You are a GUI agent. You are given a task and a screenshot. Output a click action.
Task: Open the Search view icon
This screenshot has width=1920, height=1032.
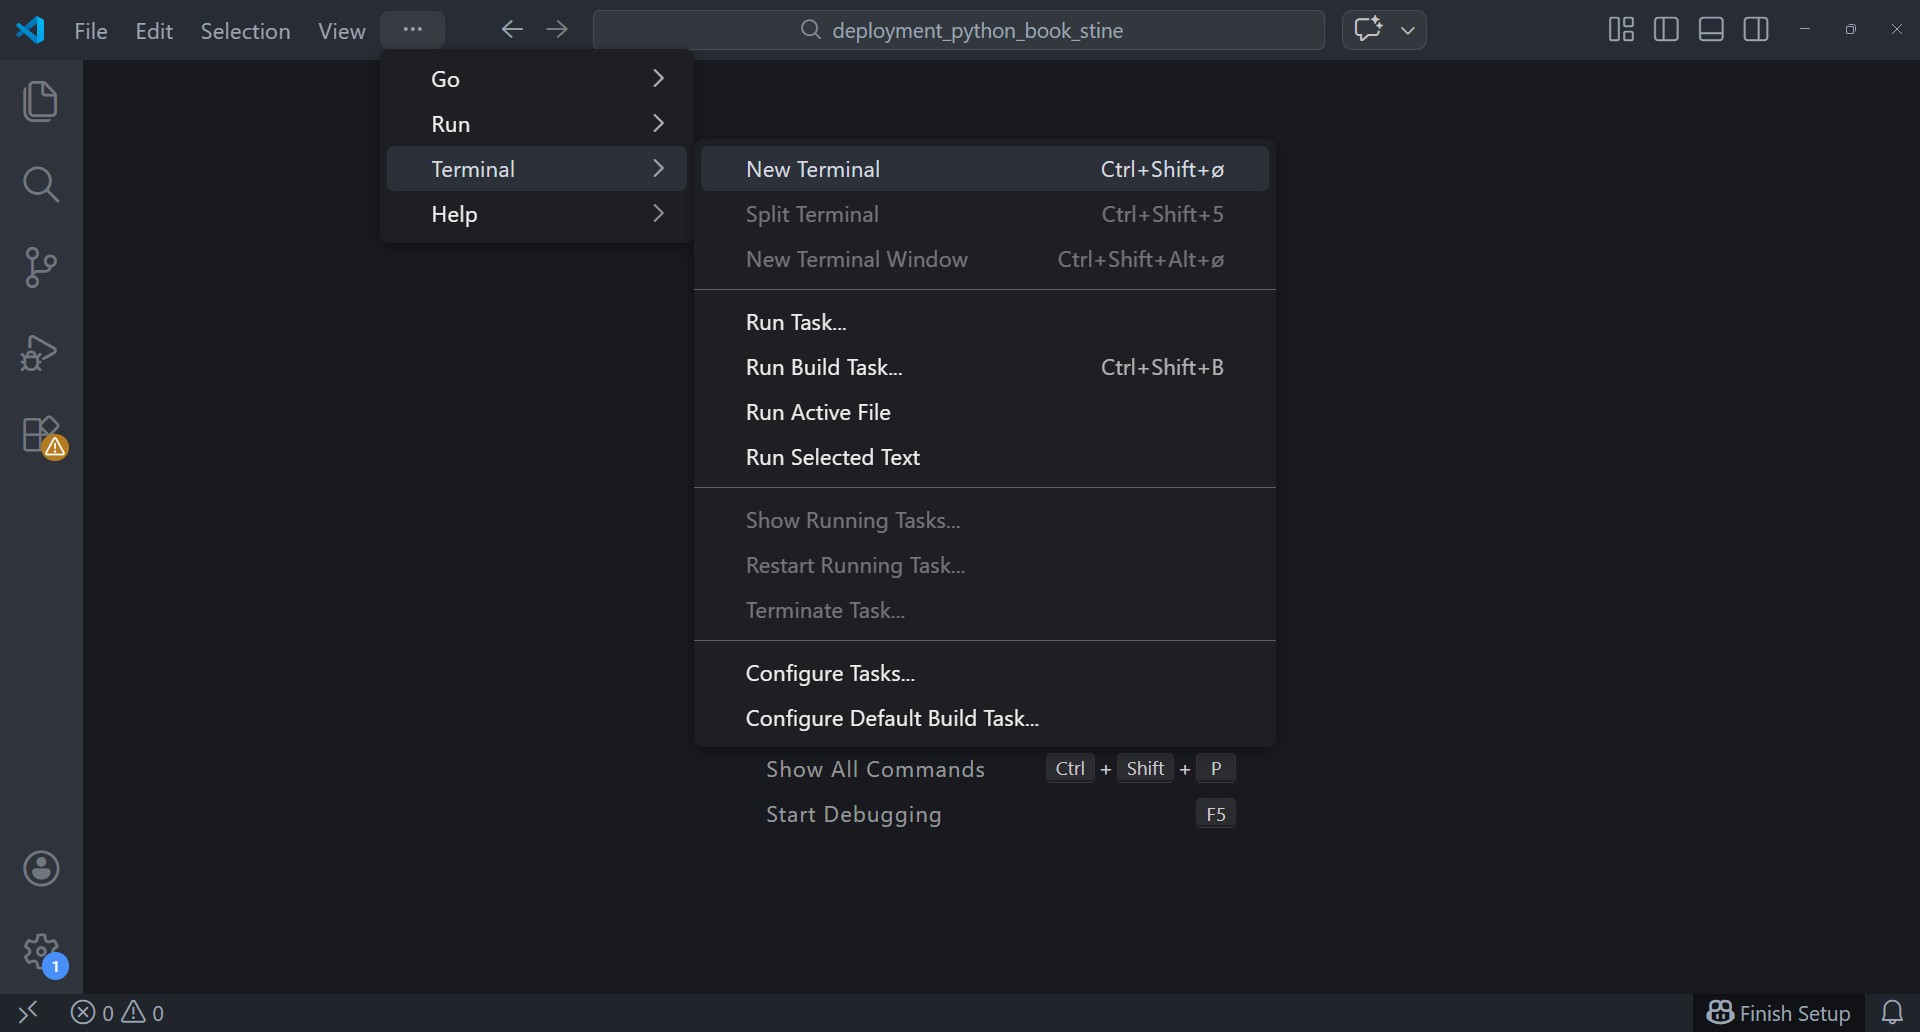[x=40, y=184]
